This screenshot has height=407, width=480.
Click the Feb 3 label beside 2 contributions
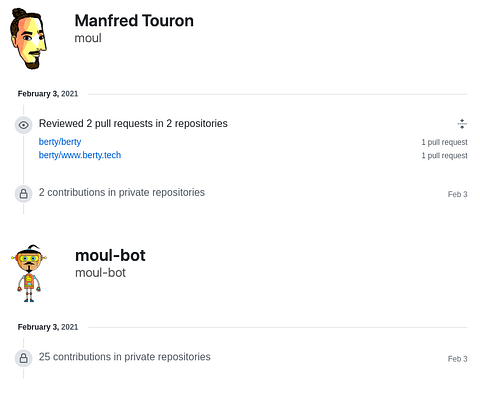click(457, 194)
